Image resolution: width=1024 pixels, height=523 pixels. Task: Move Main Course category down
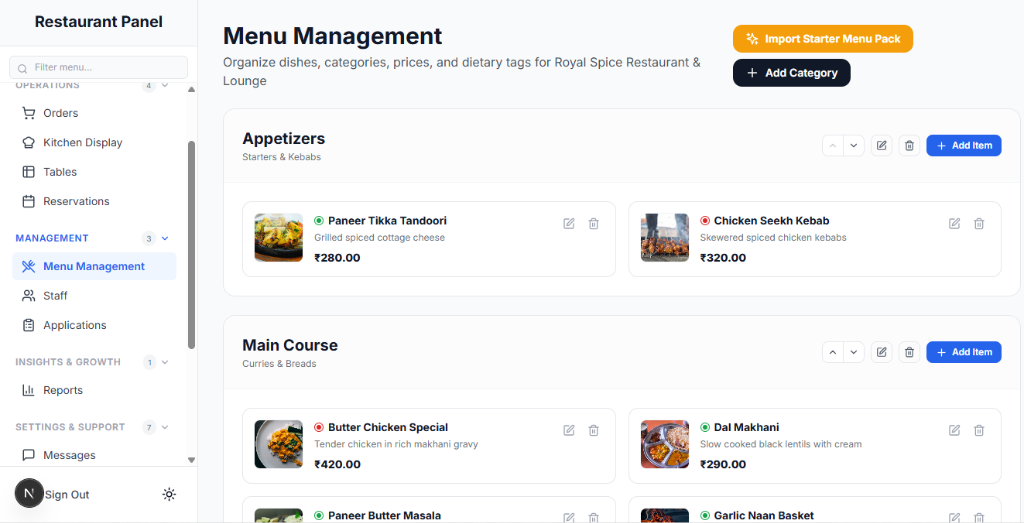[854, 352]
